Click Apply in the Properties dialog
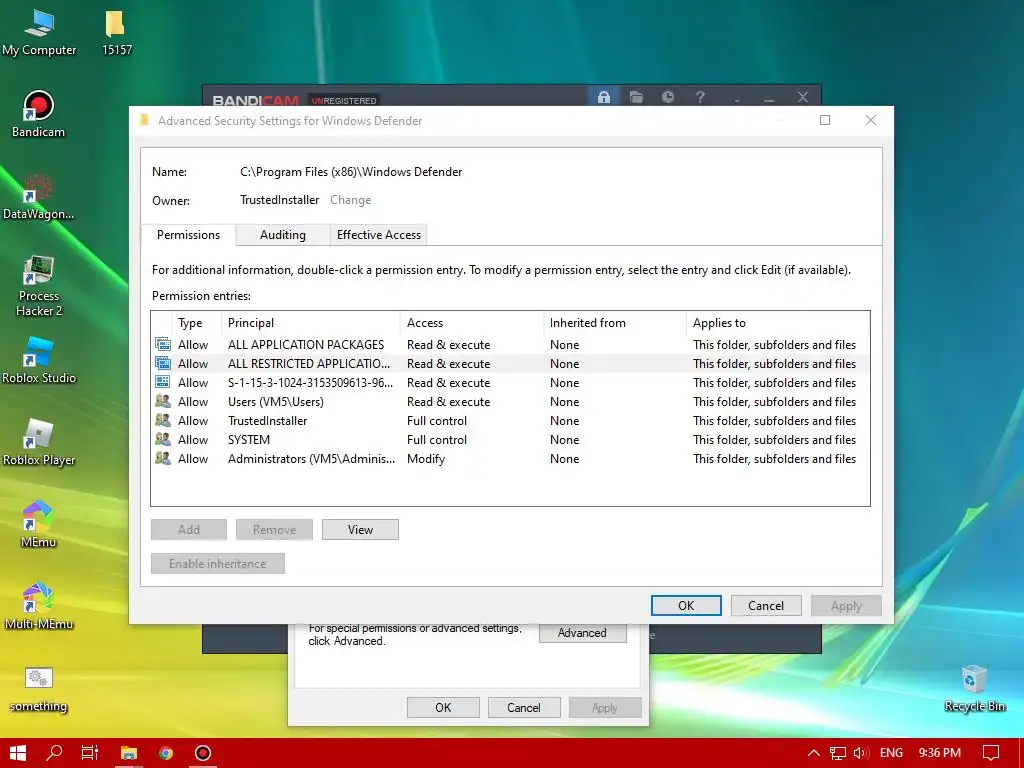Screen dimensions: 1024x768 605,707
